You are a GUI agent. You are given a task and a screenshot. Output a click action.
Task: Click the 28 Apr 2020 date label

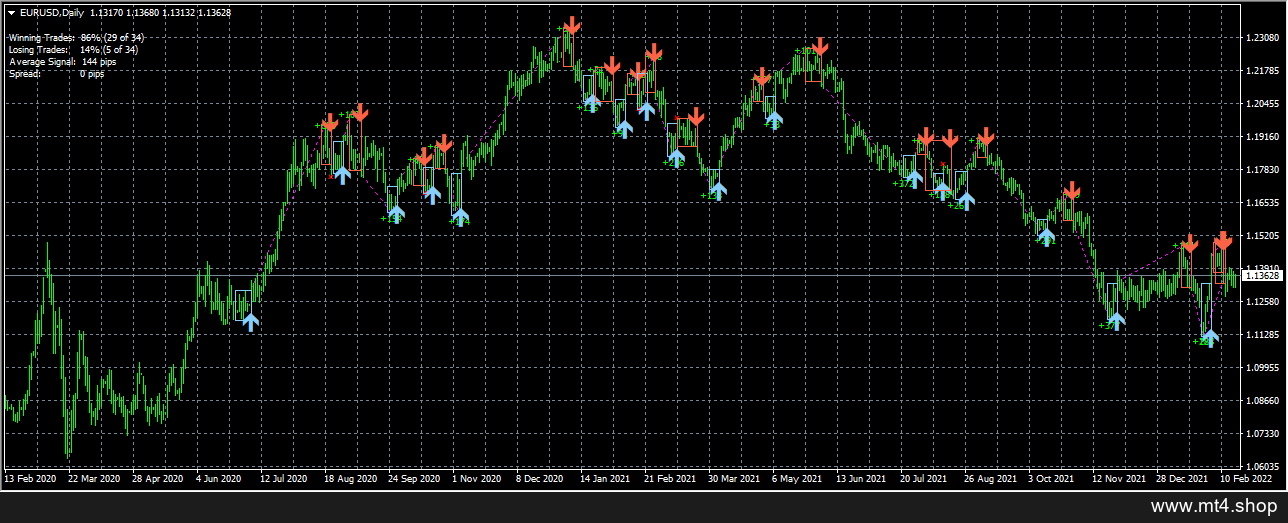[x=159, y=479]
